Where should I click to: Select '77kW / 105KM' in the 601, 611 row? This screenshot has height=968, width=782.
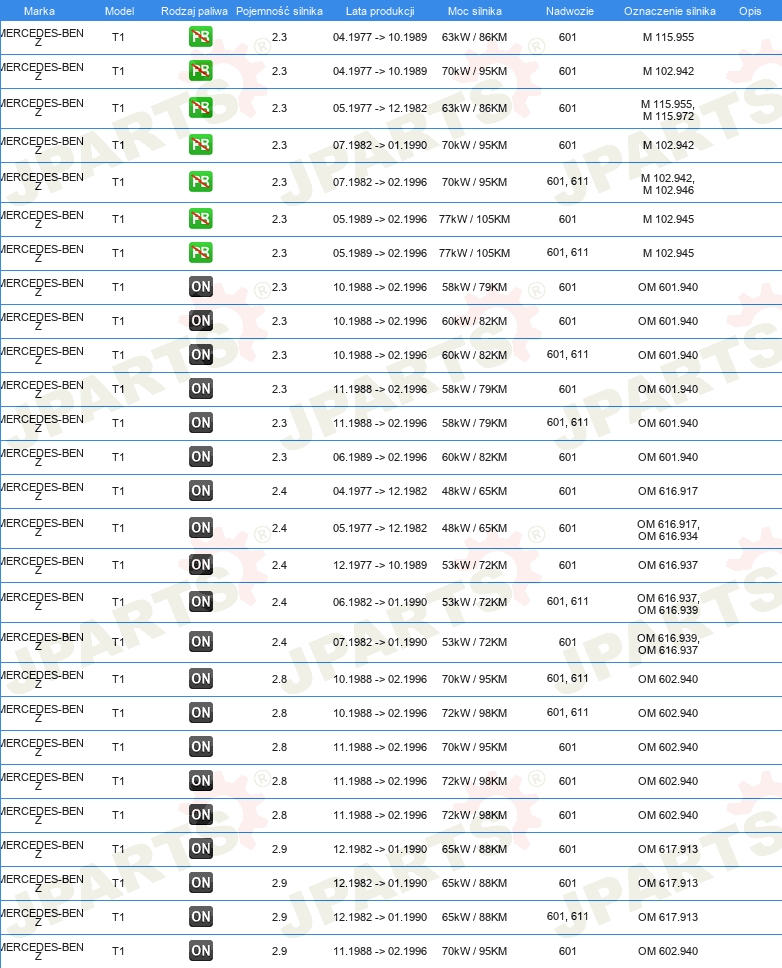[474, 253]
